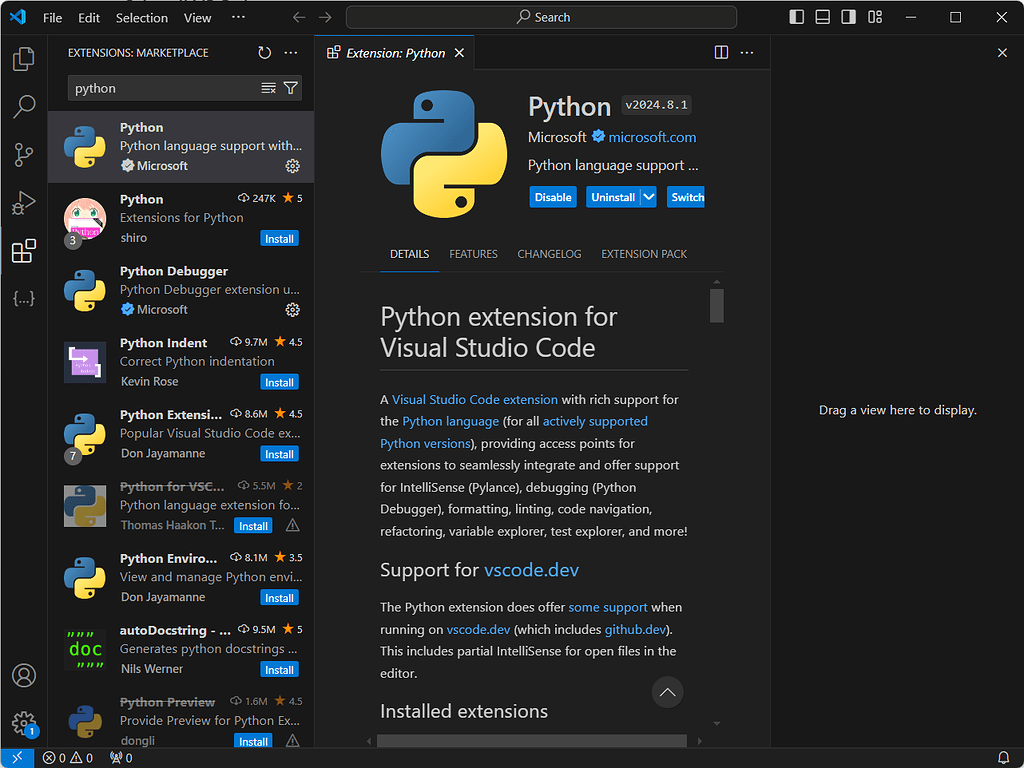Screen dimensions: 1024x768
Task: Switch to the CHANGELOG tab
Action: 549,254
